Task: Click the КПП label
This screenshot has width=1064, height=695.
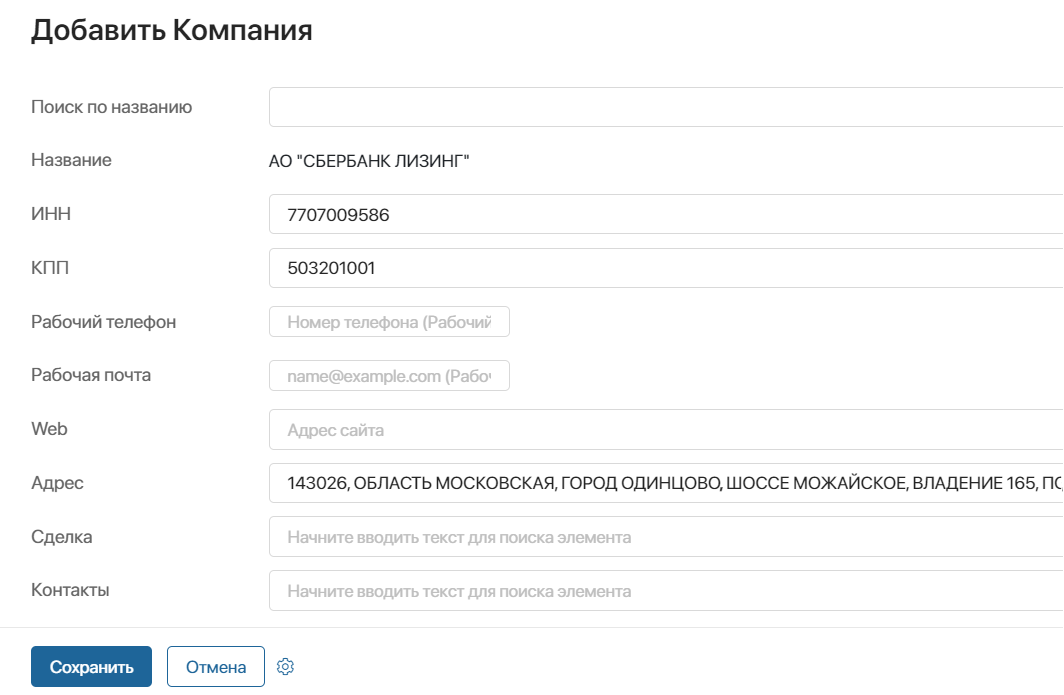Action: [50, 267]
